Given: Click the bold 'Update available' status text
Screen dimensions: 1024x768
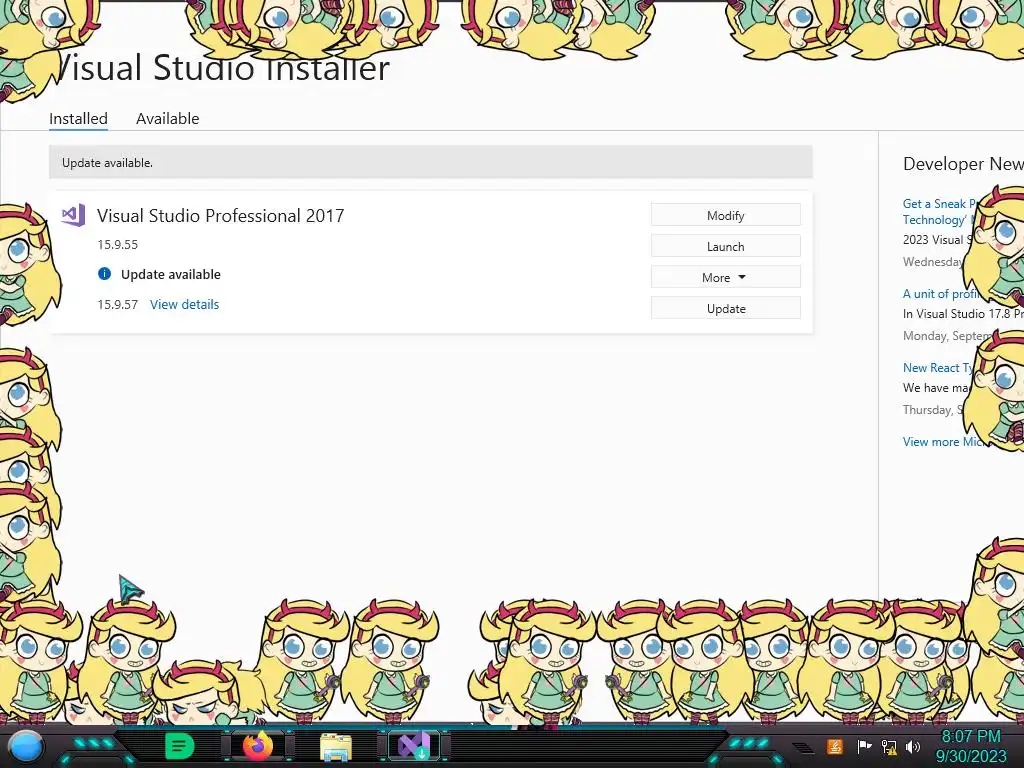Looking at the screenshot, I should (x=170, y=274).
